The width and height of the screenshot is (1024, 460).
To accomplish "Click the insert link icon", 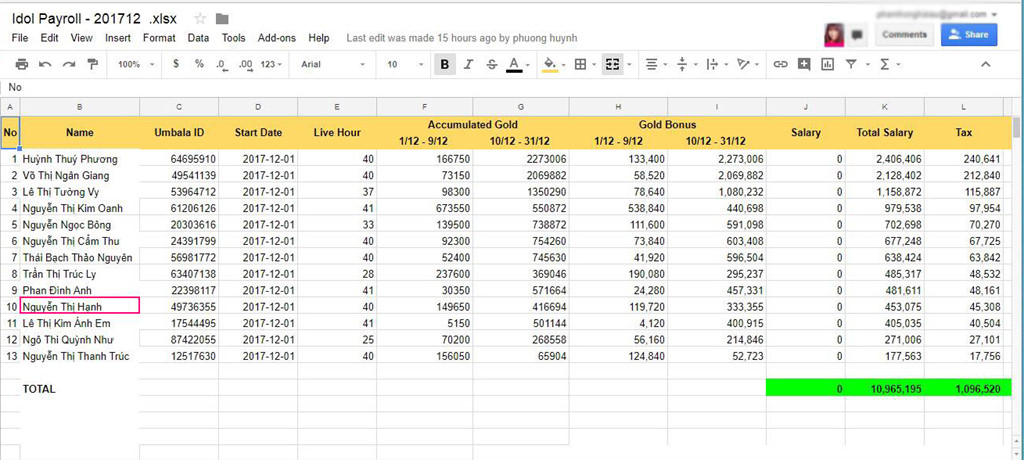I will (x=781, y=64).
